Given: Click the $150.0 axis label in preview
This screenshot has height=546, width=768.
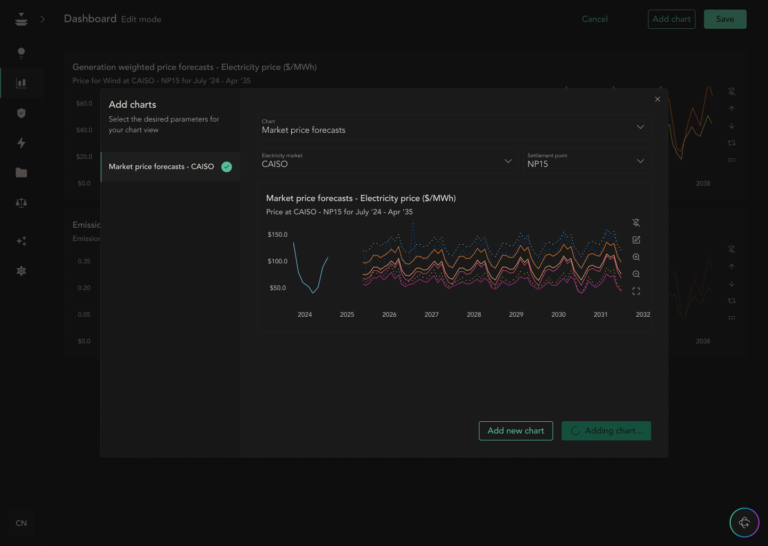Looking at the screenshot, I should point(277,235).
